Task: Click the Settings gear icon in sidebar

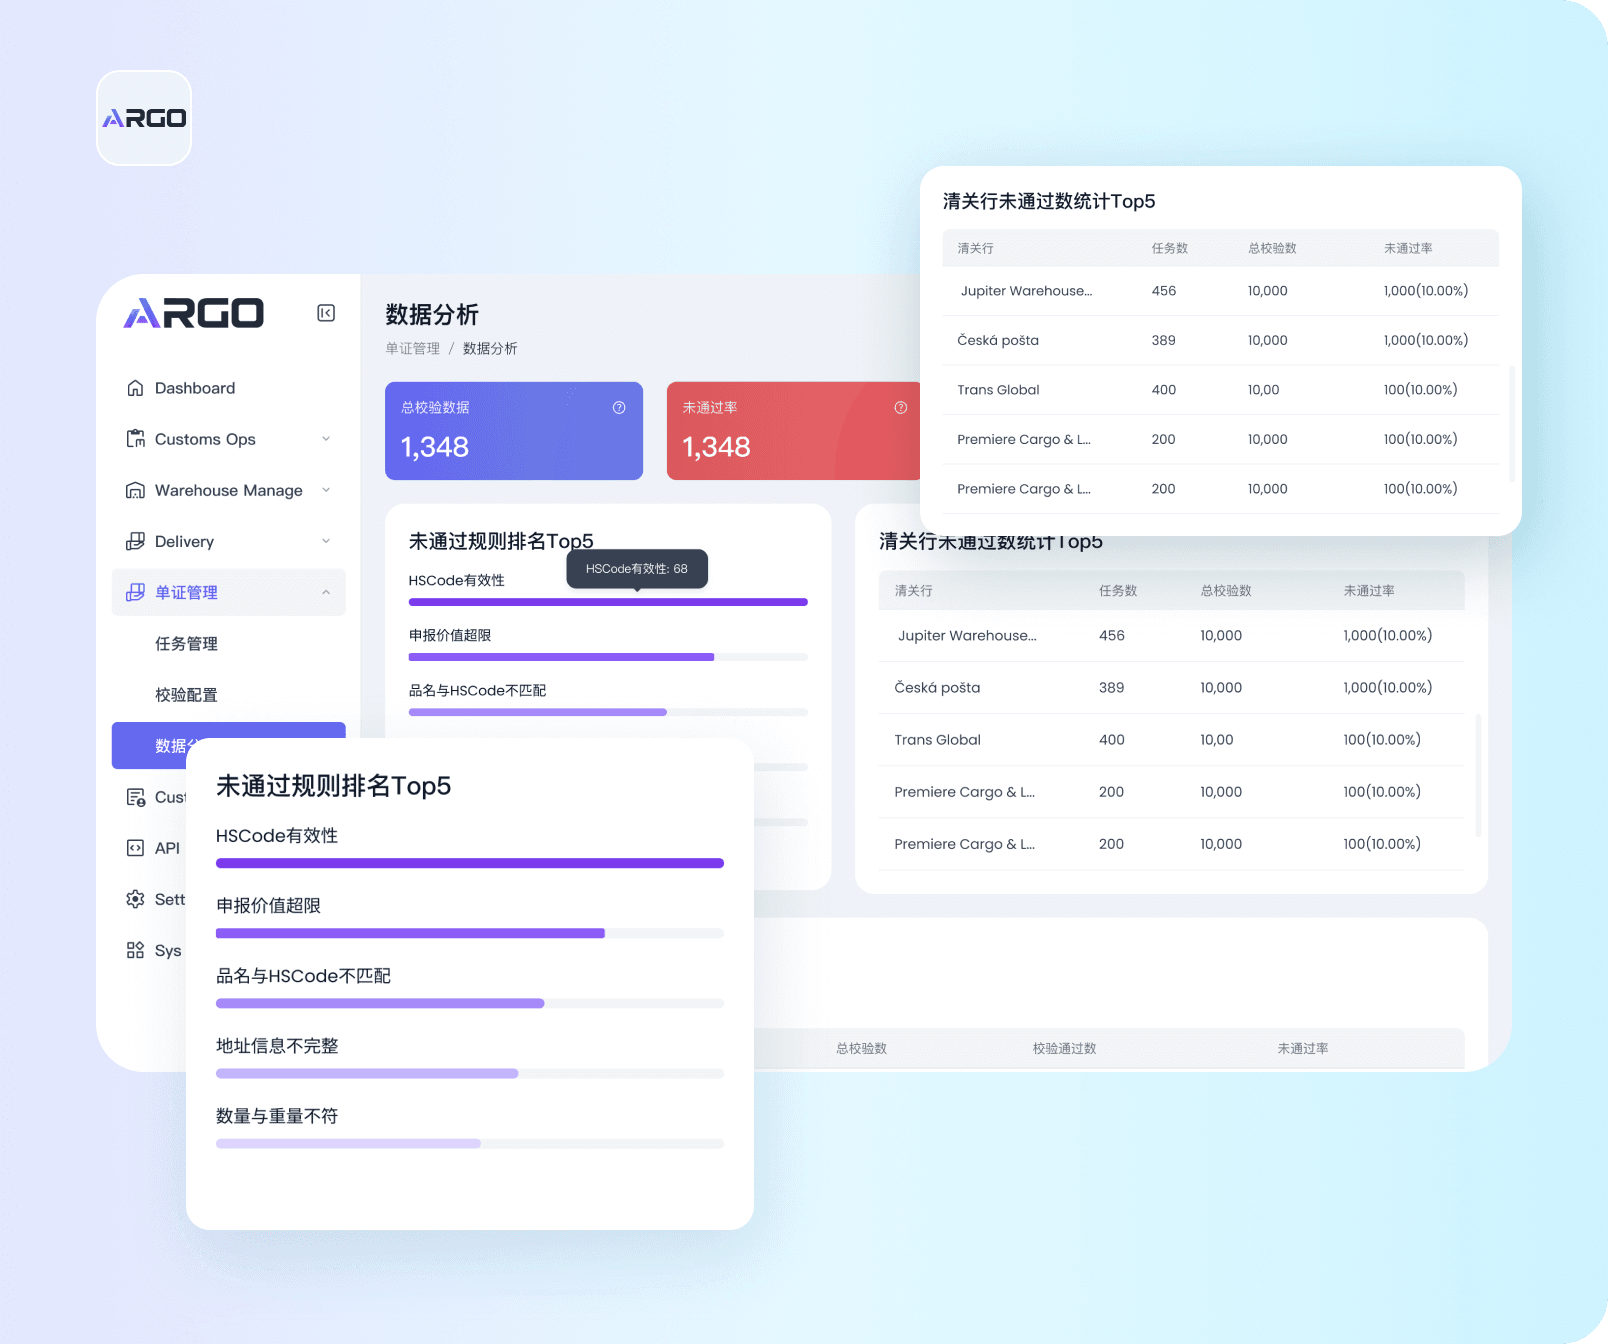Action: [135, 899]
